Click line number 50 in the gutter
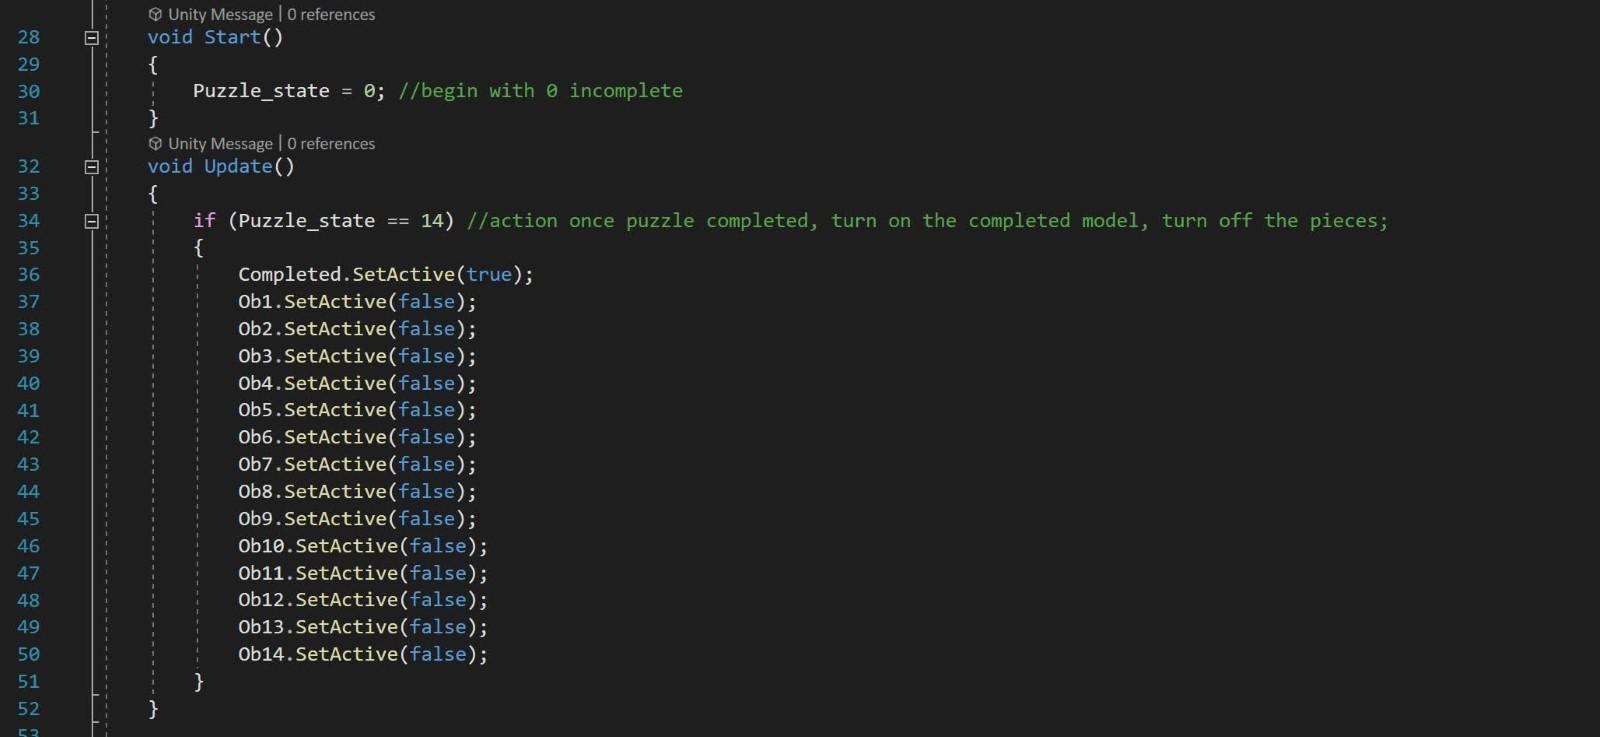Viewport: 1600px width, 737px height. [29, 654]
